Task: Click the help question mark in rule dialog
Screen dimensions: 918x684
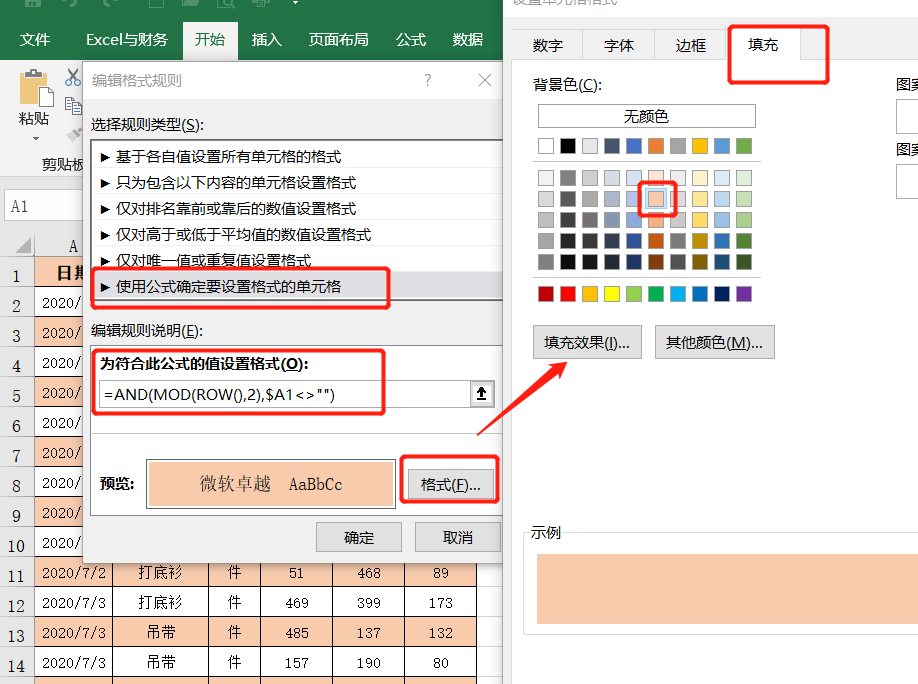Action: pos(428,80)
